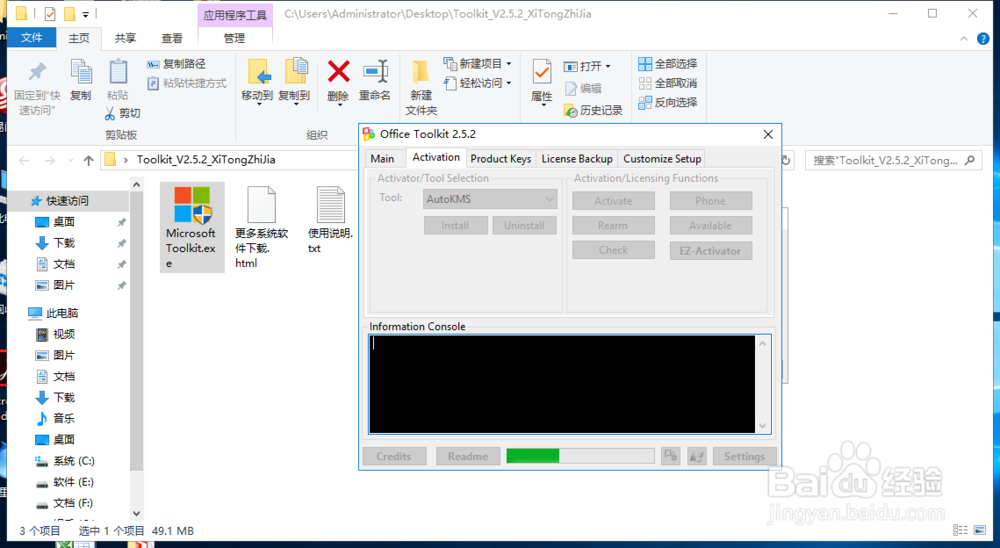Image resolution: width=1000 pixels, height=548 pixels.
Task: Click inside the Information Console
Action: 562,384
